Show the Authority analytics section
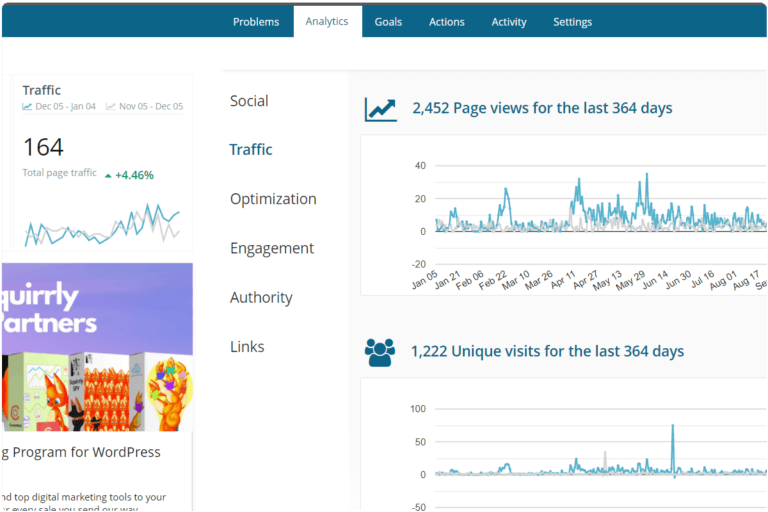 pyautogui.click(x=261, y=297)
